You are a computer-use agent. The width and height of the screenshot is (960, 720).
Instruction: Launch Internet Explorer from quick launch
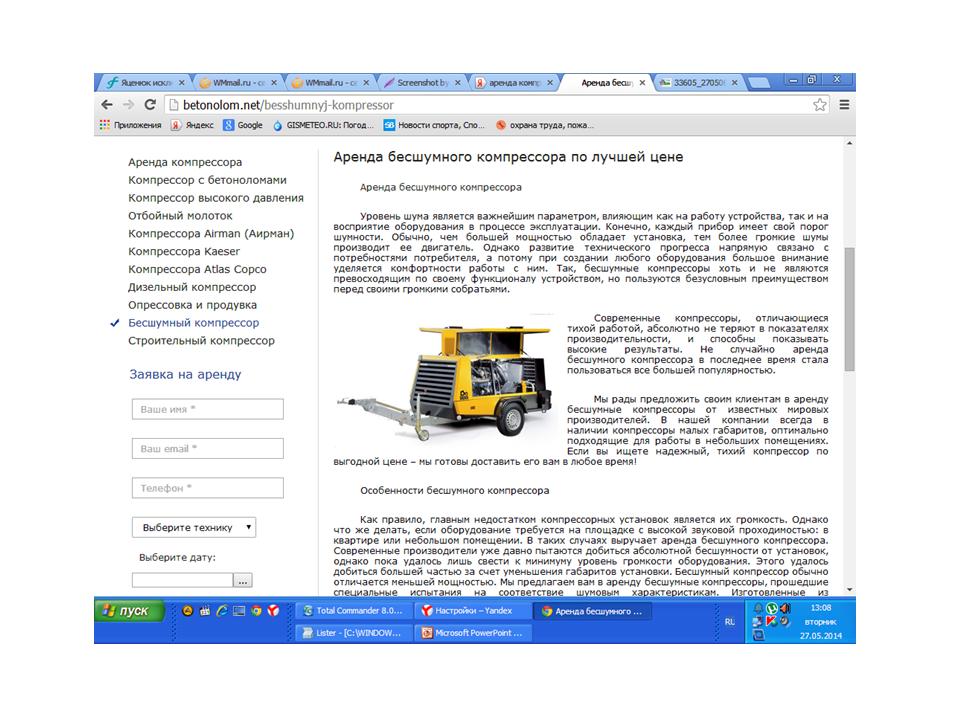point(222,610)
